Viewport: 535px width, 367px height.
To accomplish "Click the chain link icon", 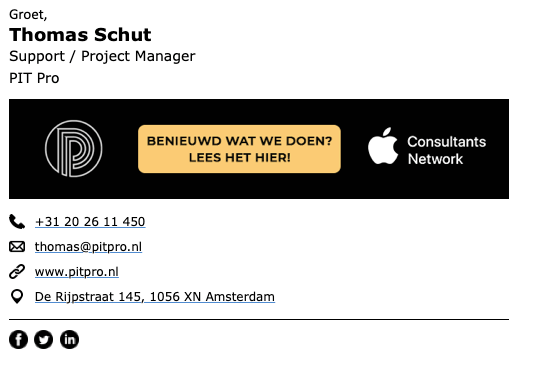I will click(17, 271).
